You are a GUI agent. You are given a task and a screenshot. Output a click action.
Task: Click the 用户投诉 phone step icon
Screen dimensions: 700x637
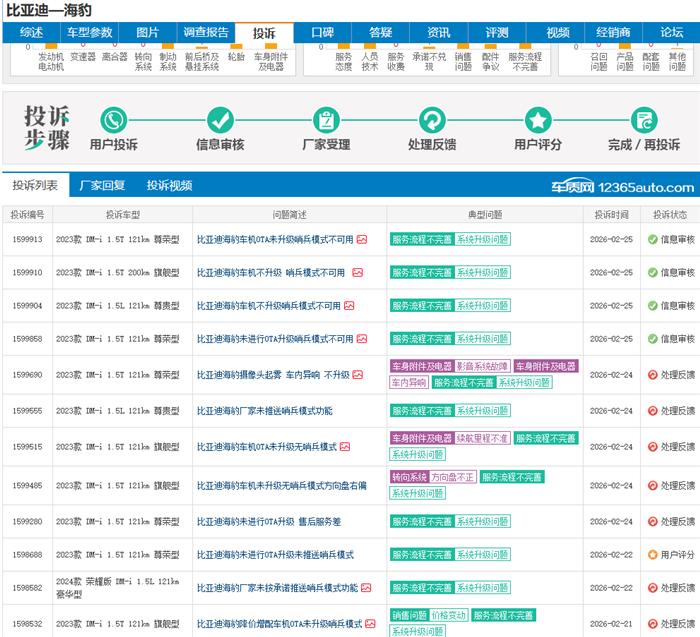[113, 120]
